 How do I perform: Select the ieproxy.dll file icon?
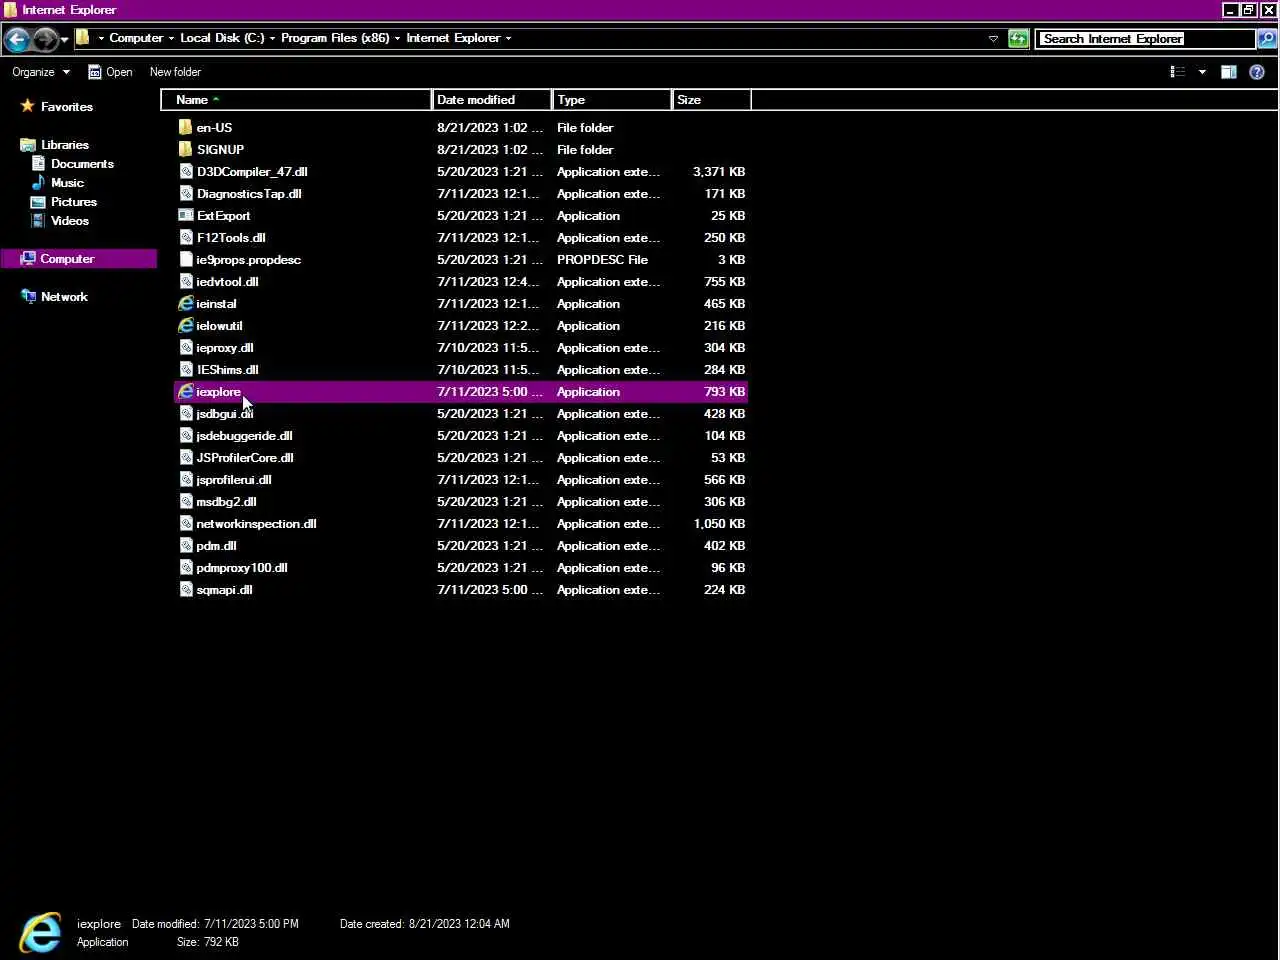click(x=186, y=347)
